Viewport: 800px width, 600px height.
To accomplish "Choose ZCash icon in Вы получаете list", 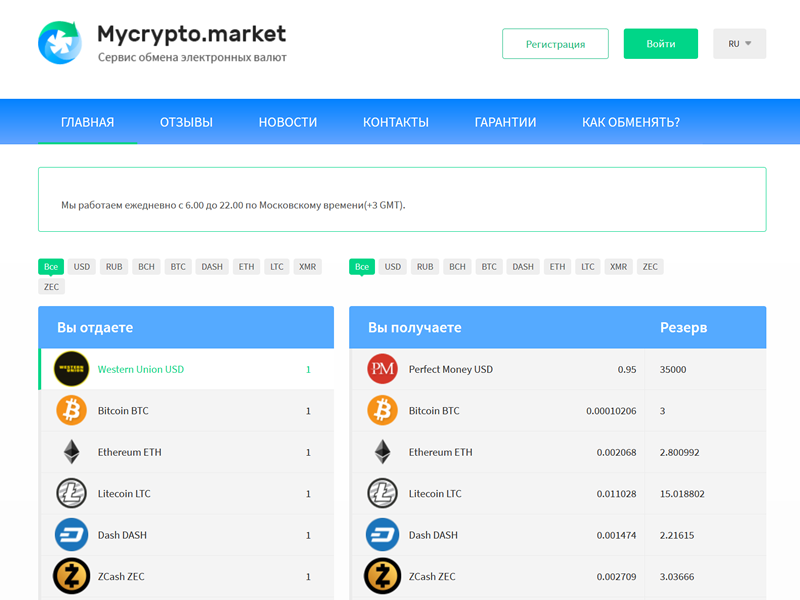I will [383, 576].
